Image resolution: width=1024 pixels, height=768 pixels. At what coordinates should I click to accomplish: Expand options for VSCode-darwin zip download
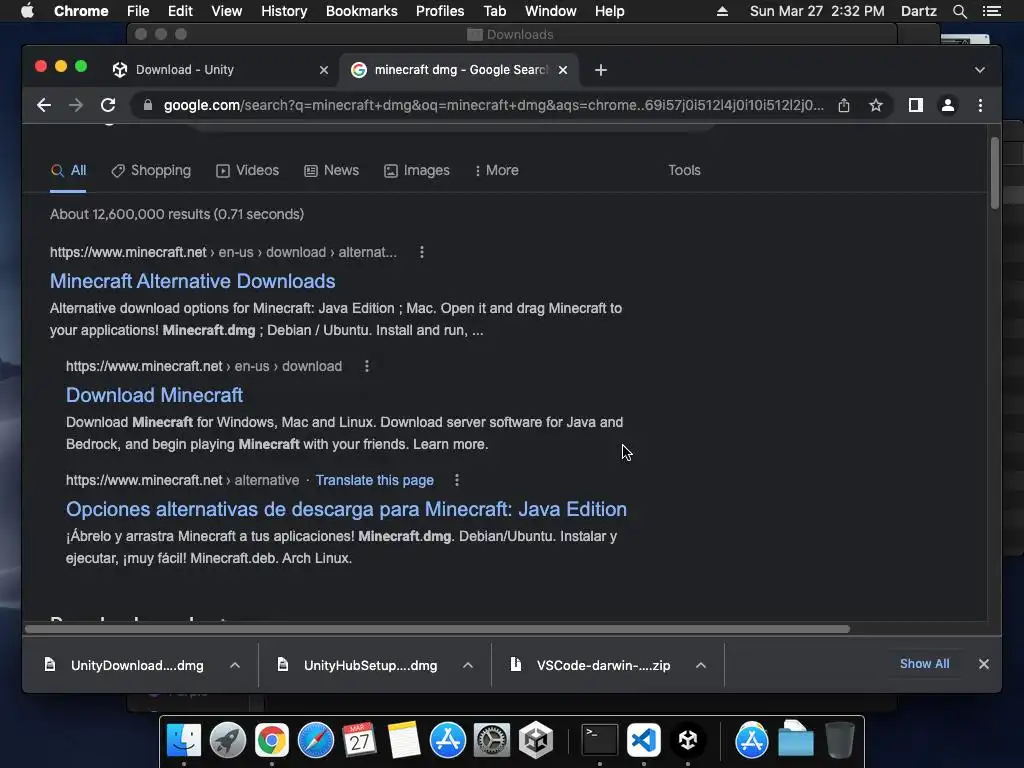pyautogui.click(x=701, y=665)
